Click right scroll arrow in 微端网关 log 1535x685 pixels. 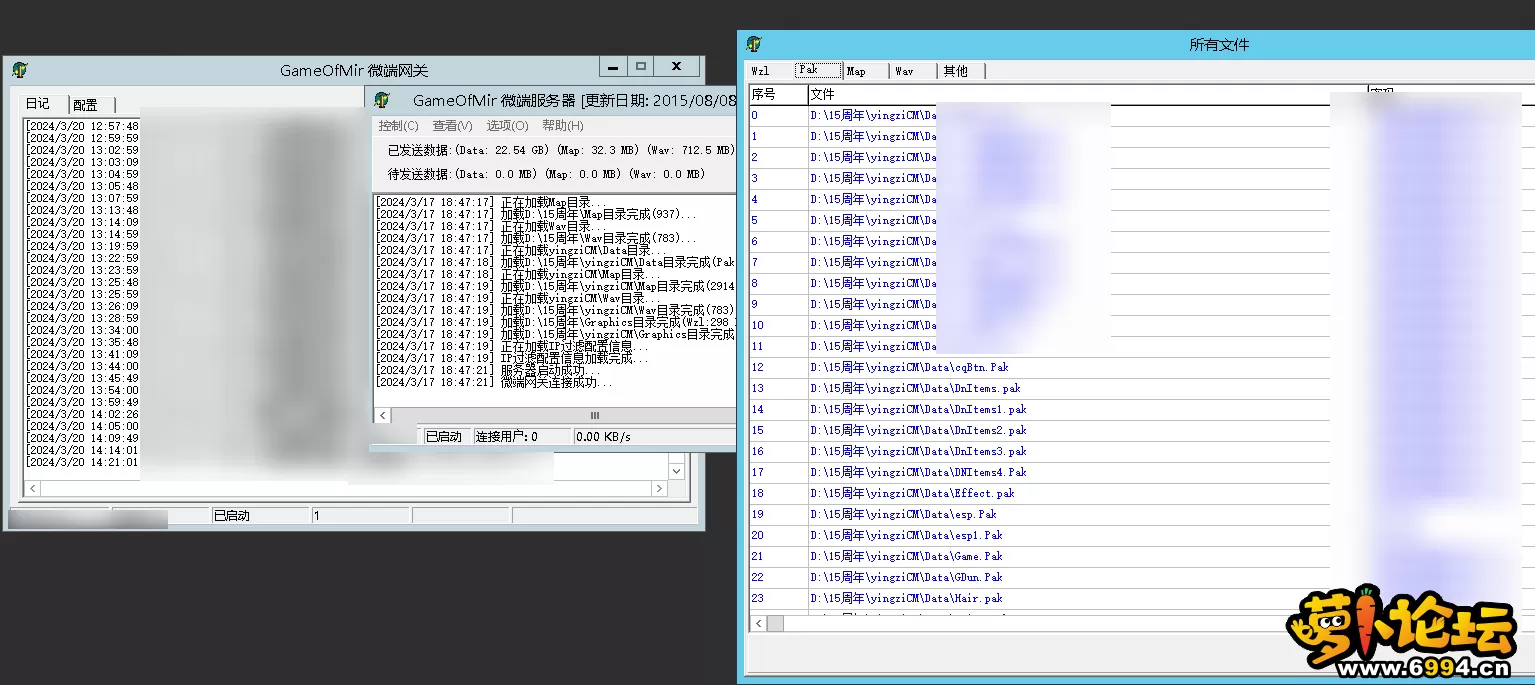click(x=659, y=489)
